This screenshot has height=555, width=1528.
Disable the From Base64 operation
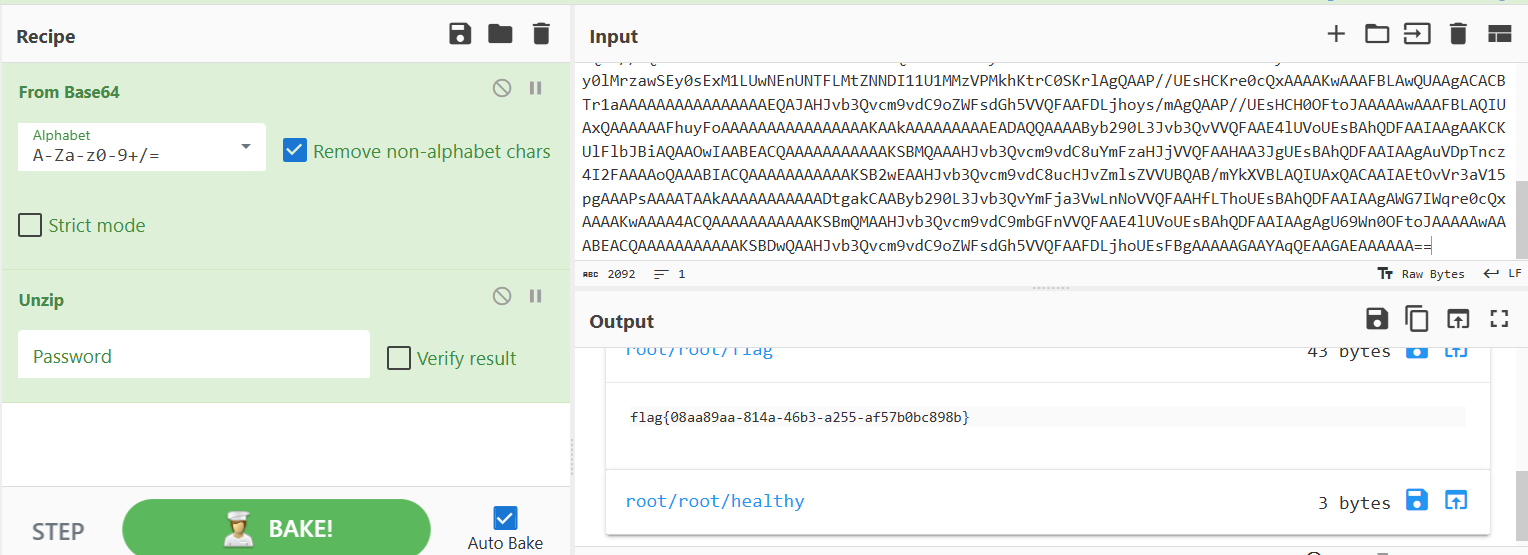click(502, 88)
